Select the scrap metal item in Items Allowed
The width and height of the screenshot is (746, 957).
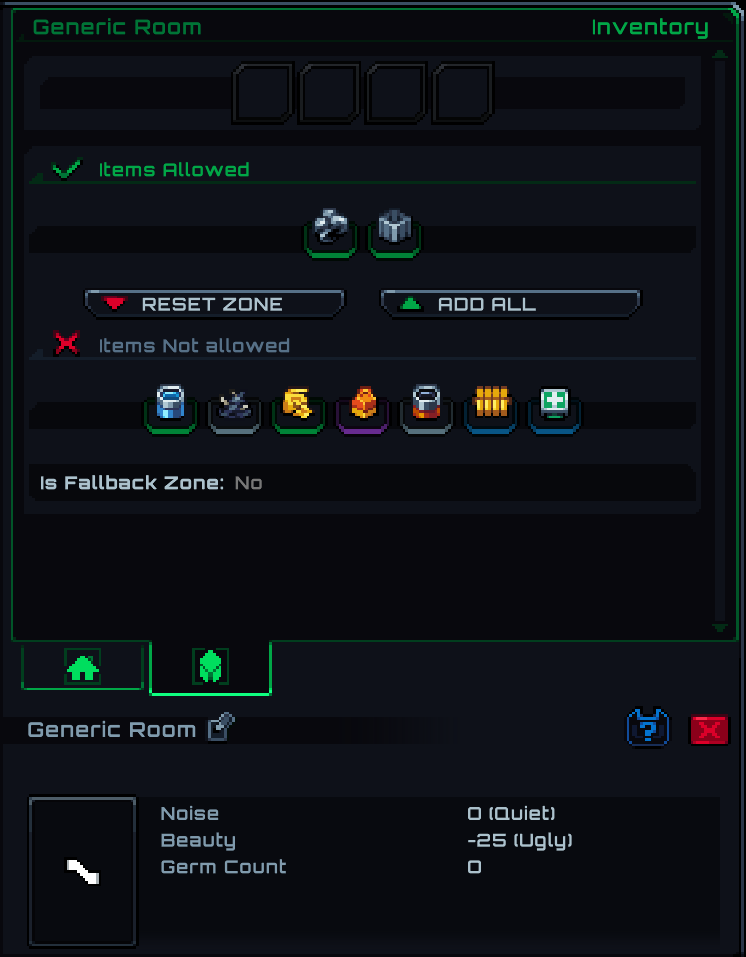coord(330,233)
